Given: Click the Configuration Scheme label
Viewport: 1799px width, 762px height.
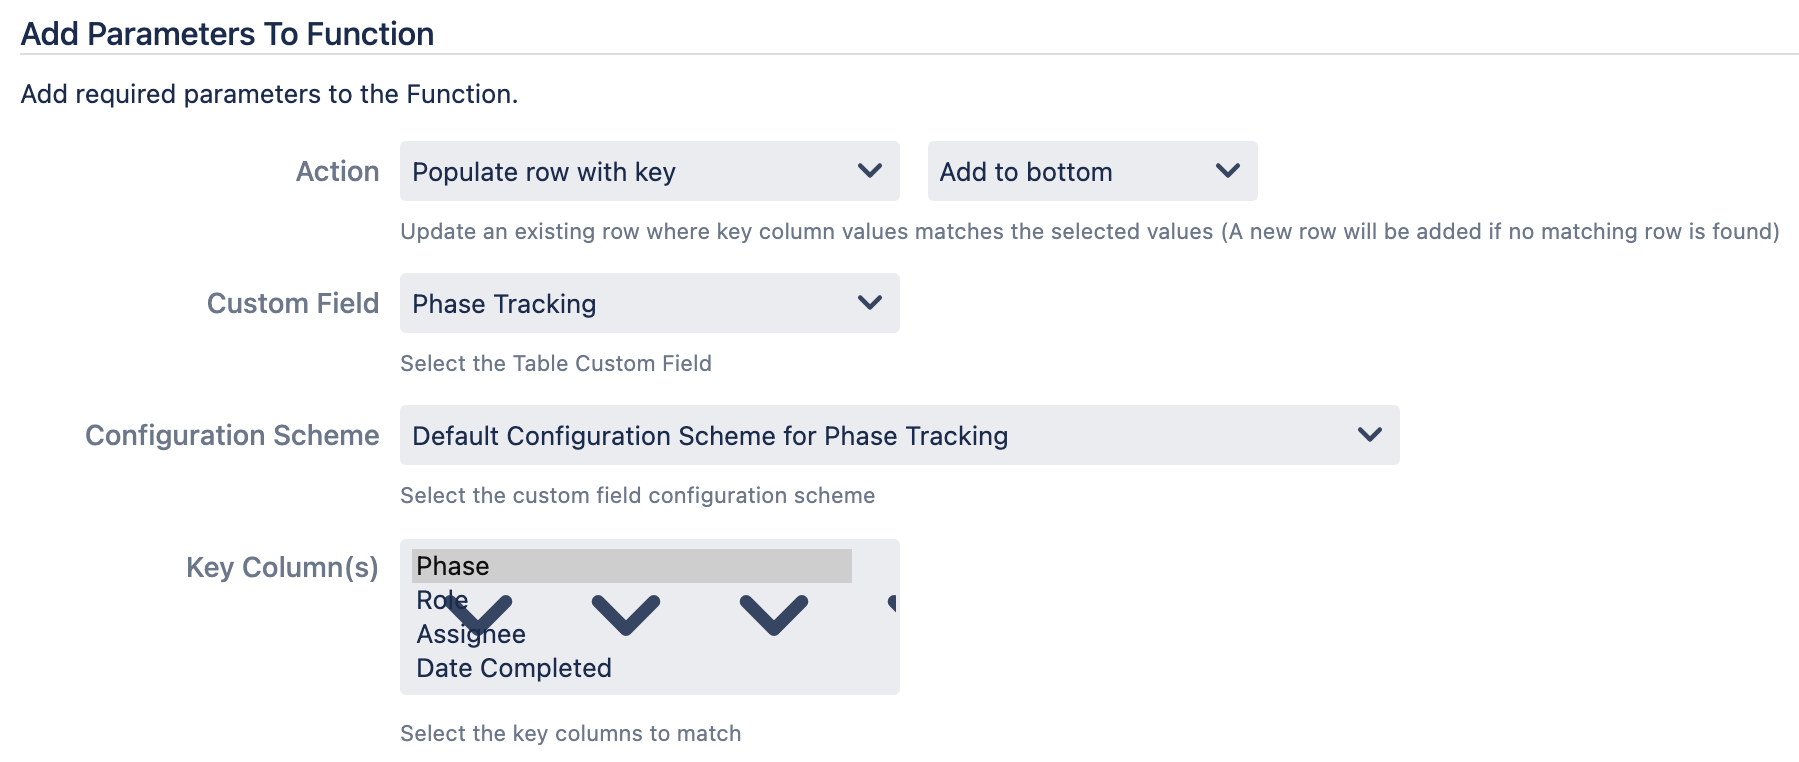Looking at the screenshot, I should [x=232, y=435].
